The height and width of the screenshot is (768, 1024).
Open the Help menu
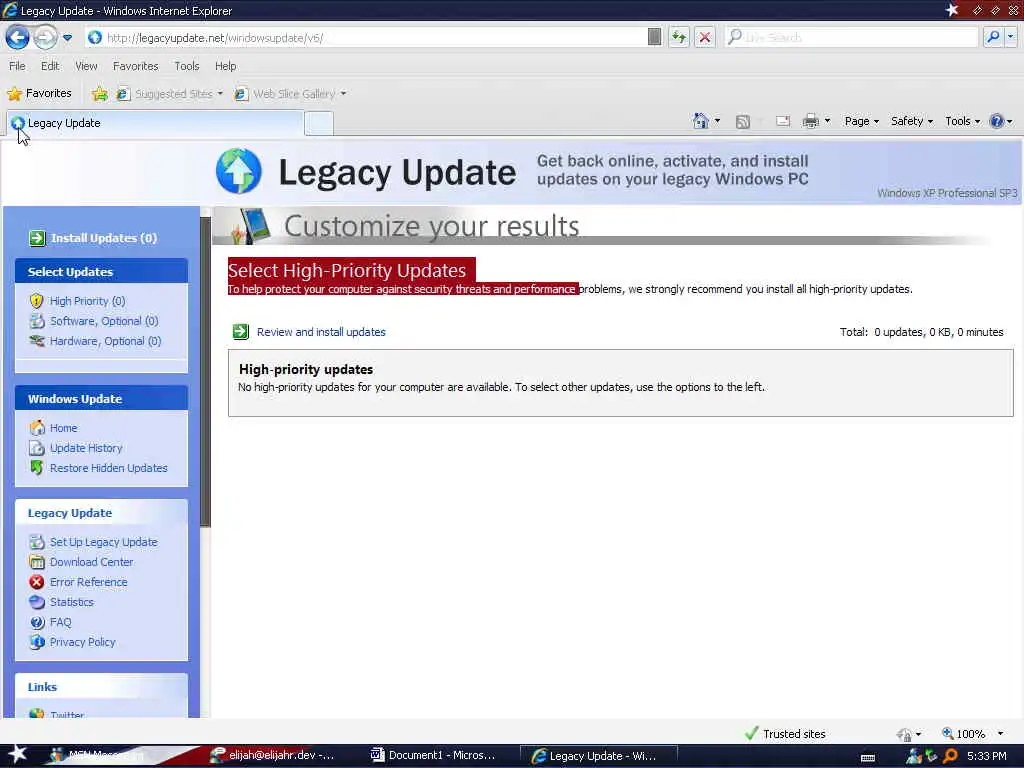[225, 66]
